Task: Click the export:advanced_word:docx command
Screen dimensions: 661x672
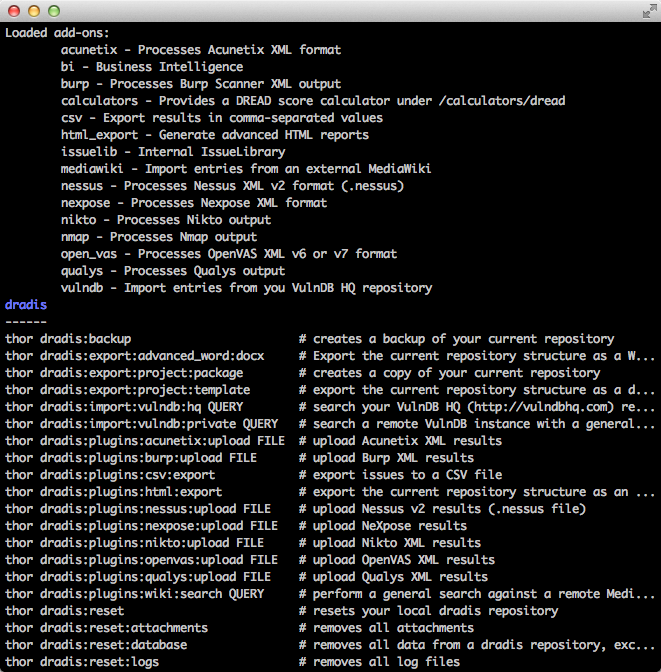Action: coord(135,356)
